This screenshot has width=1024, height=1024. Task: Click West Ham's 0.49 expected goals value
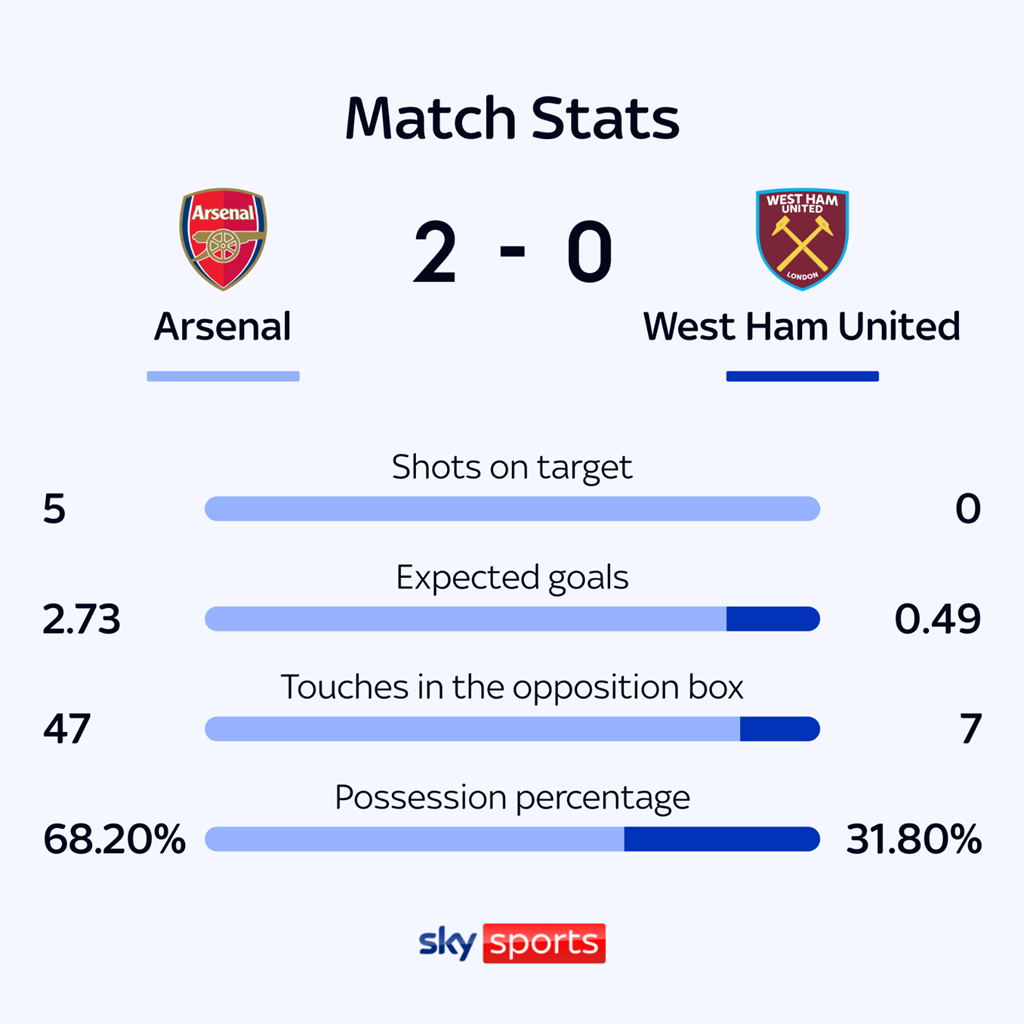click(937, 619)
